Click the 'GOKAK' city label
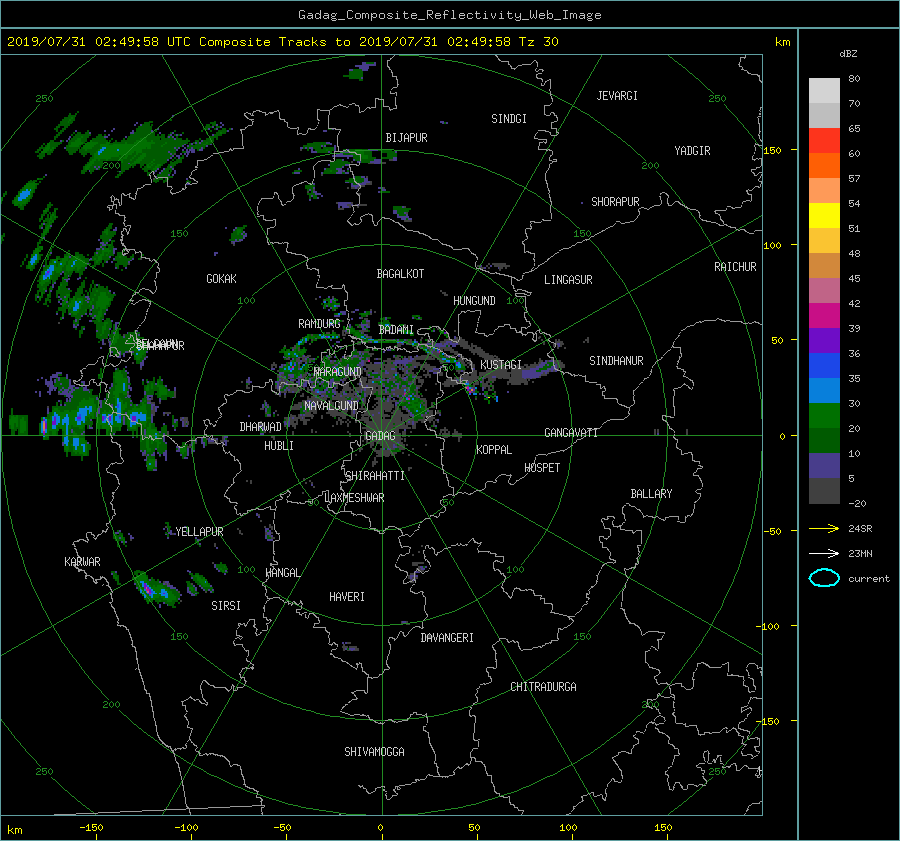 pos(221,279)
